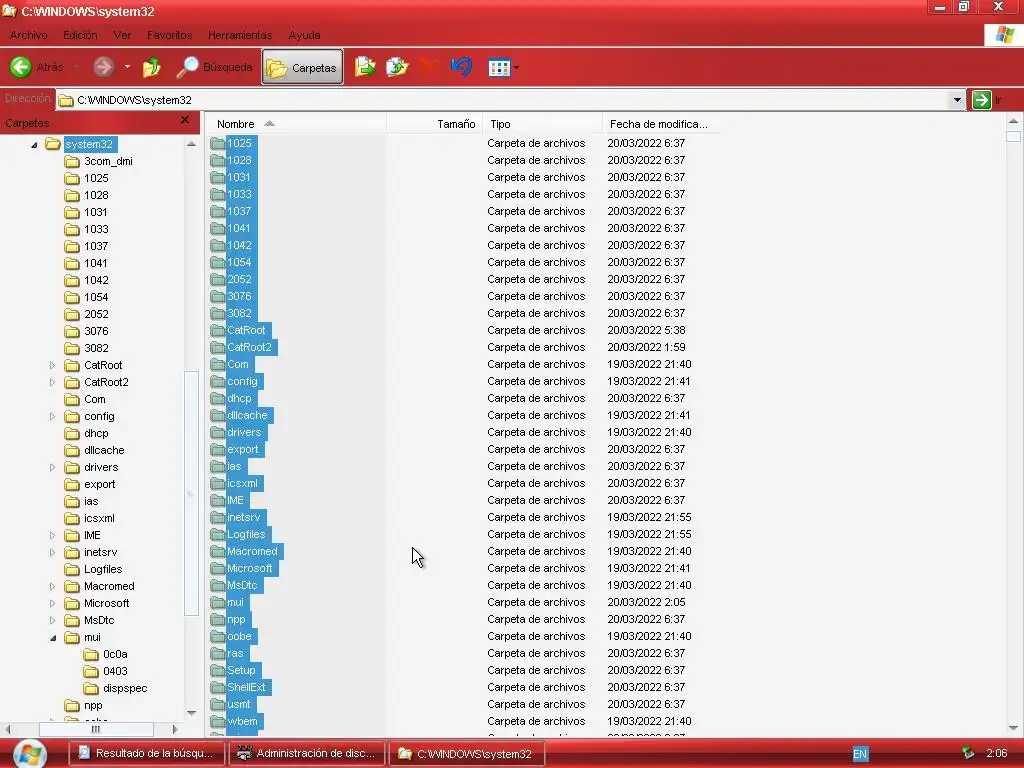Open the Windows Start button
The image size is (1024, 768).
tap(29, 753)
